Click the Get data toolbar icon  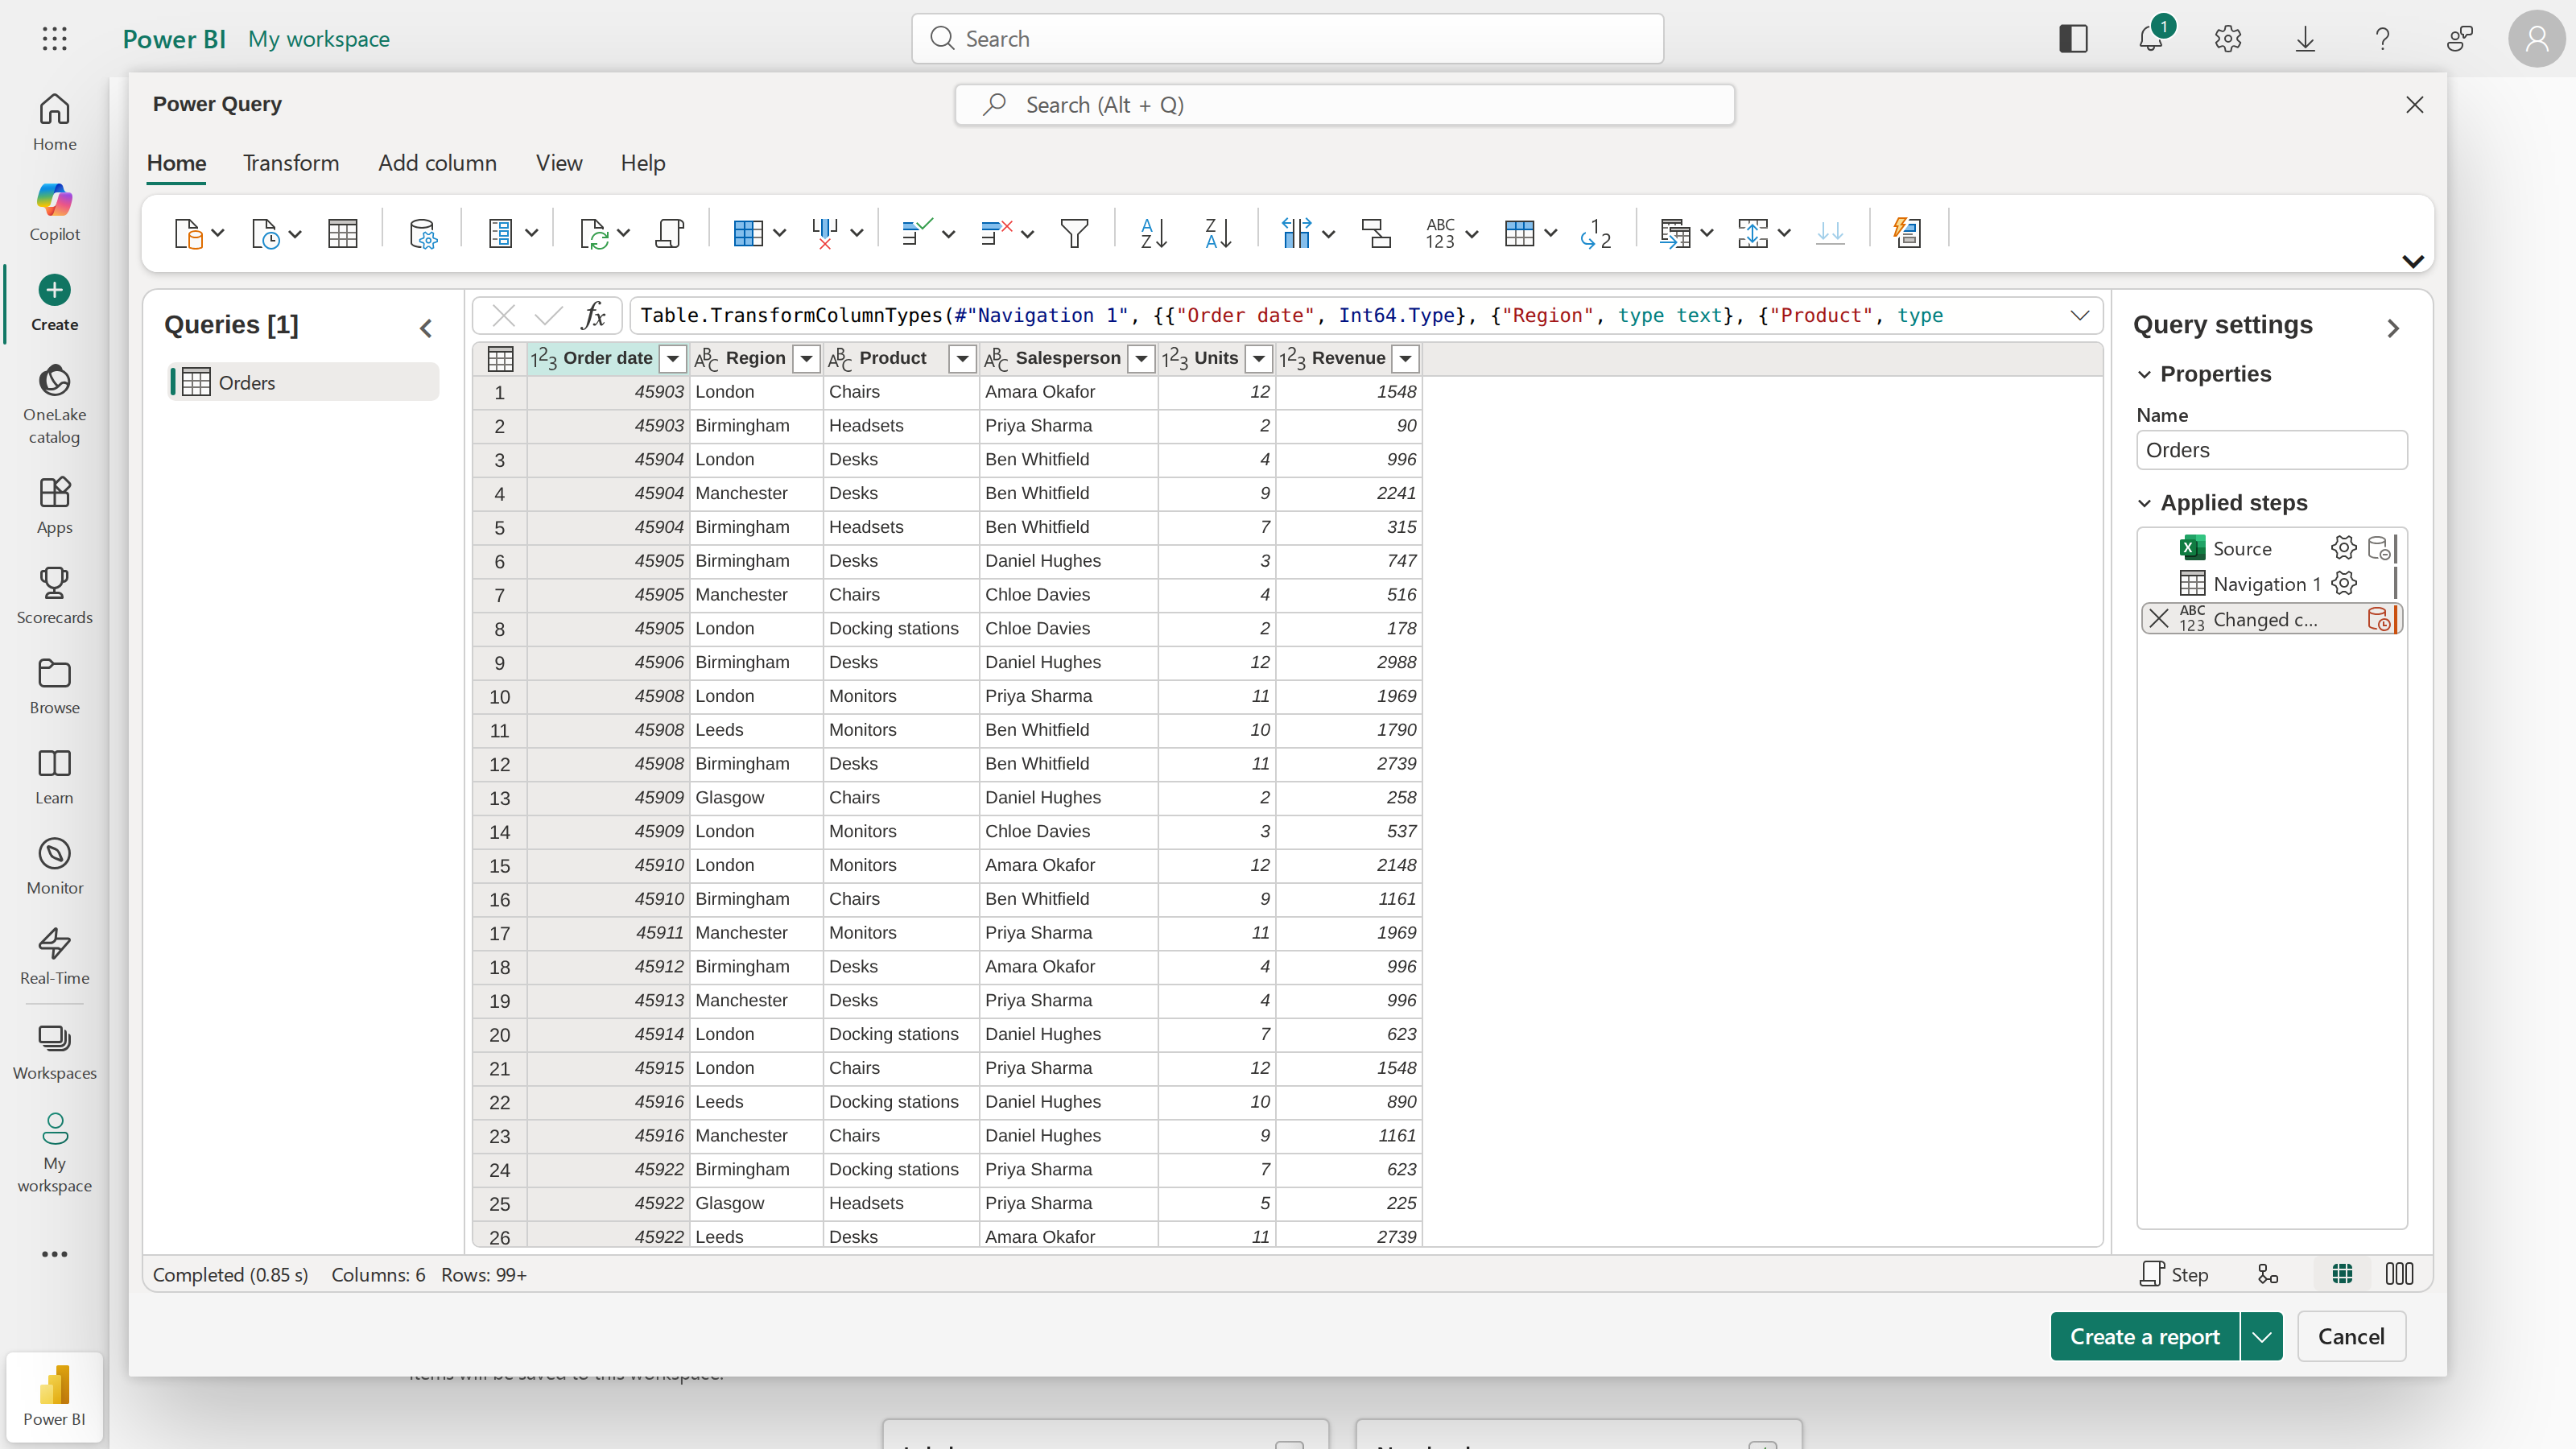[x=189, y=233]
